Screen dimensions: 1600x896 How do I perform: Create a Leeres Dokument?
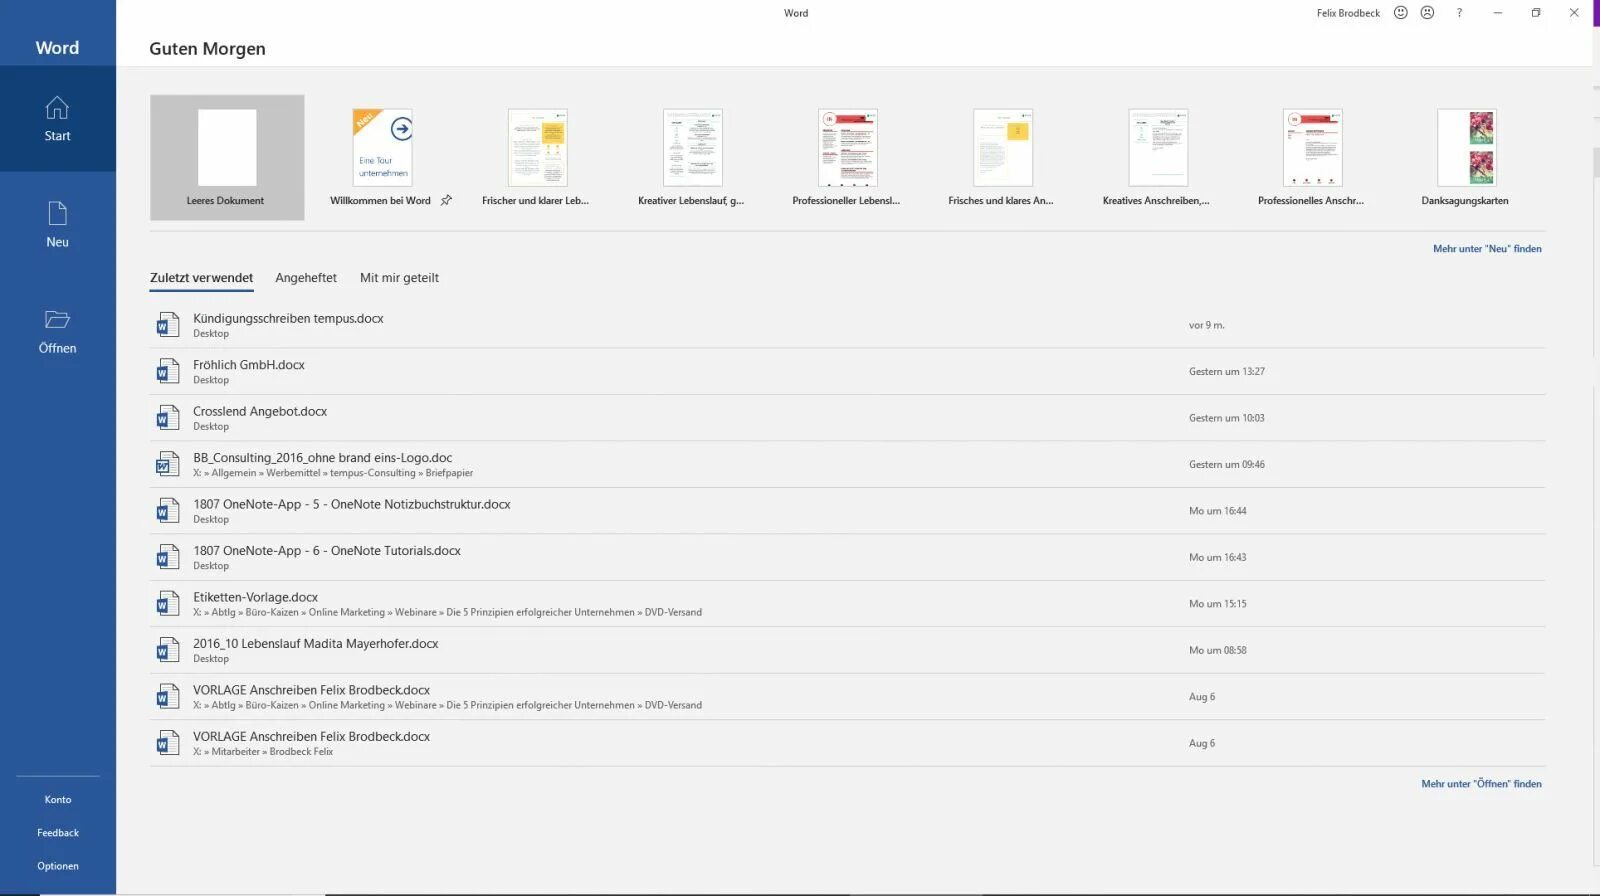pos(227,157)
